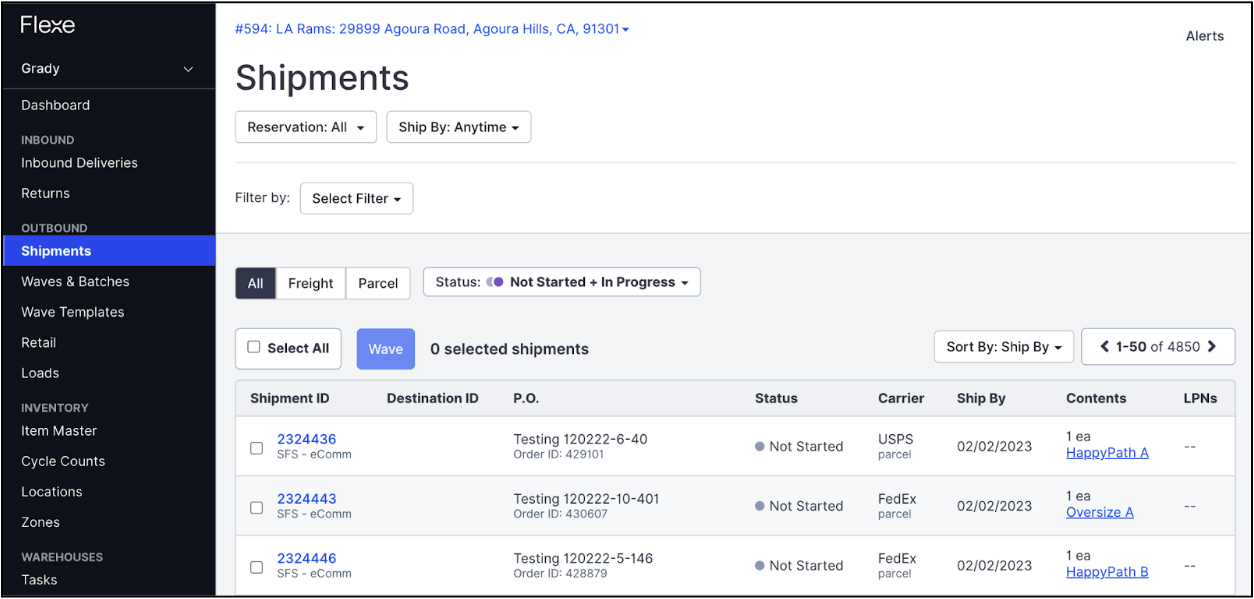1254x599 pixels.
Task: Open the warehouse address selector for #594 LA Rams
Action: pyautogui.click(x=432, y=29)
